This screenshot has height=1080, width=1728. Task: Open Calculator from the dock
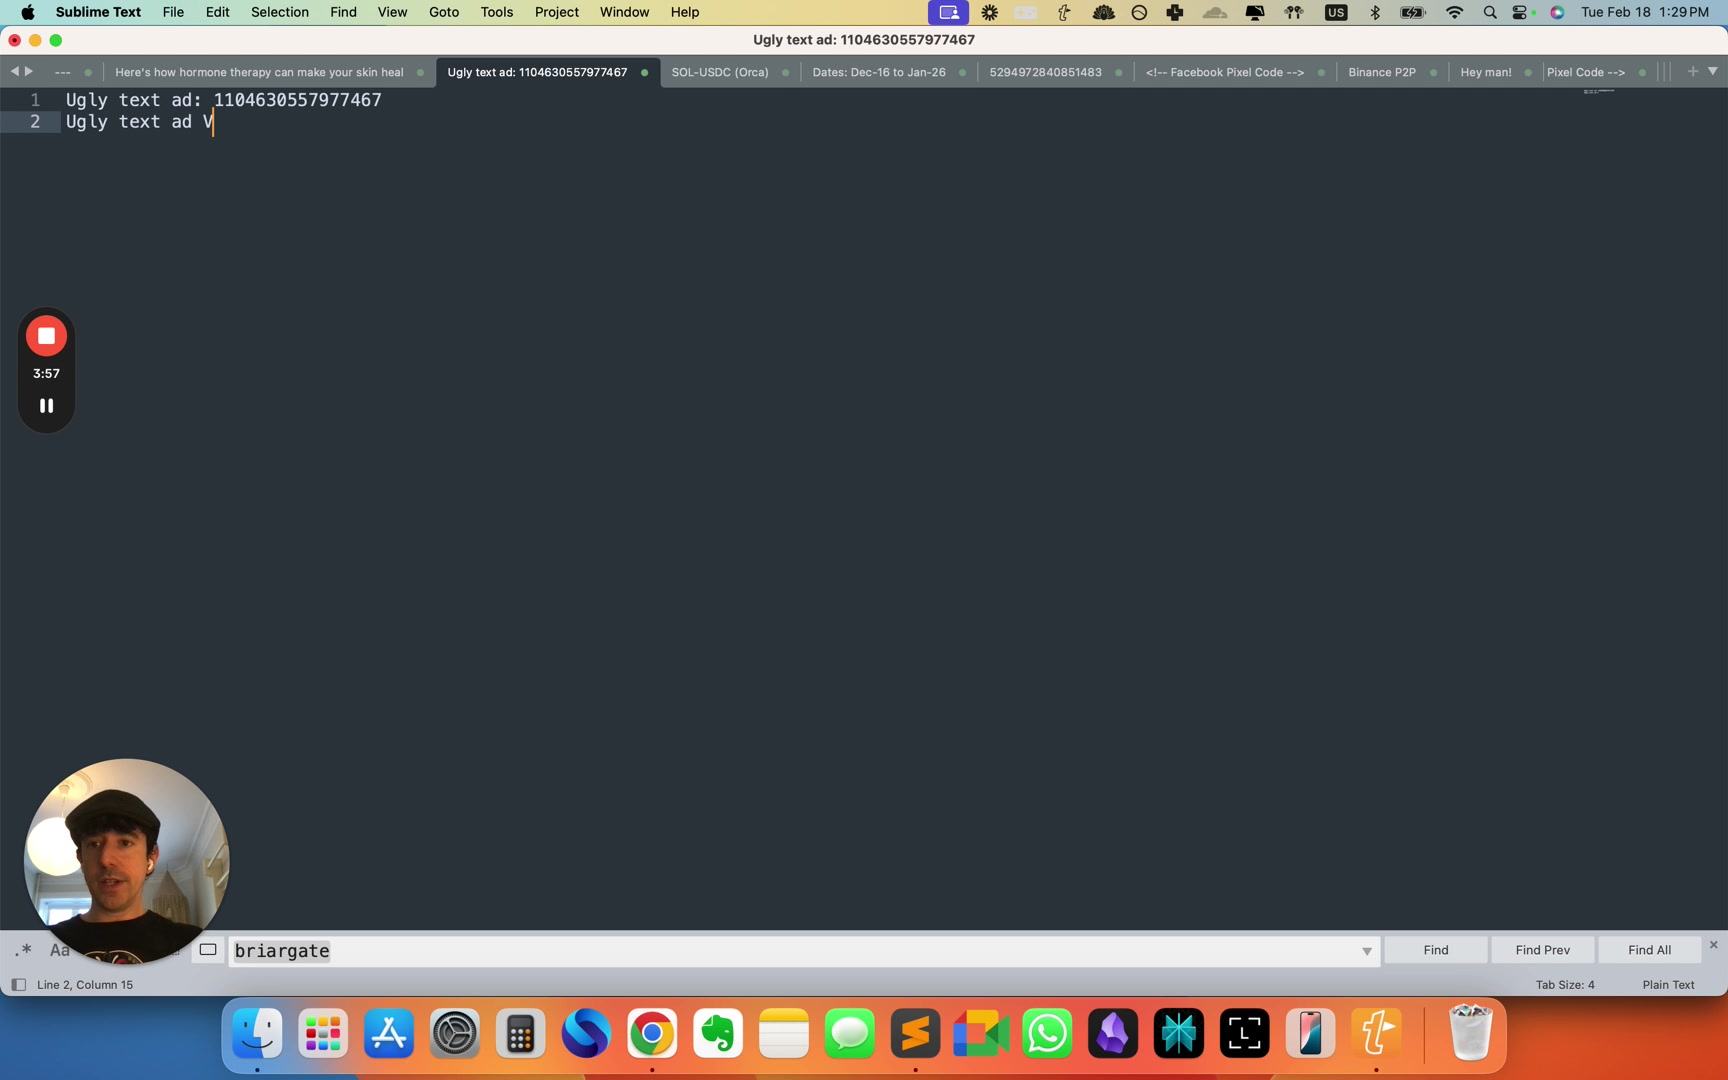520,1033
